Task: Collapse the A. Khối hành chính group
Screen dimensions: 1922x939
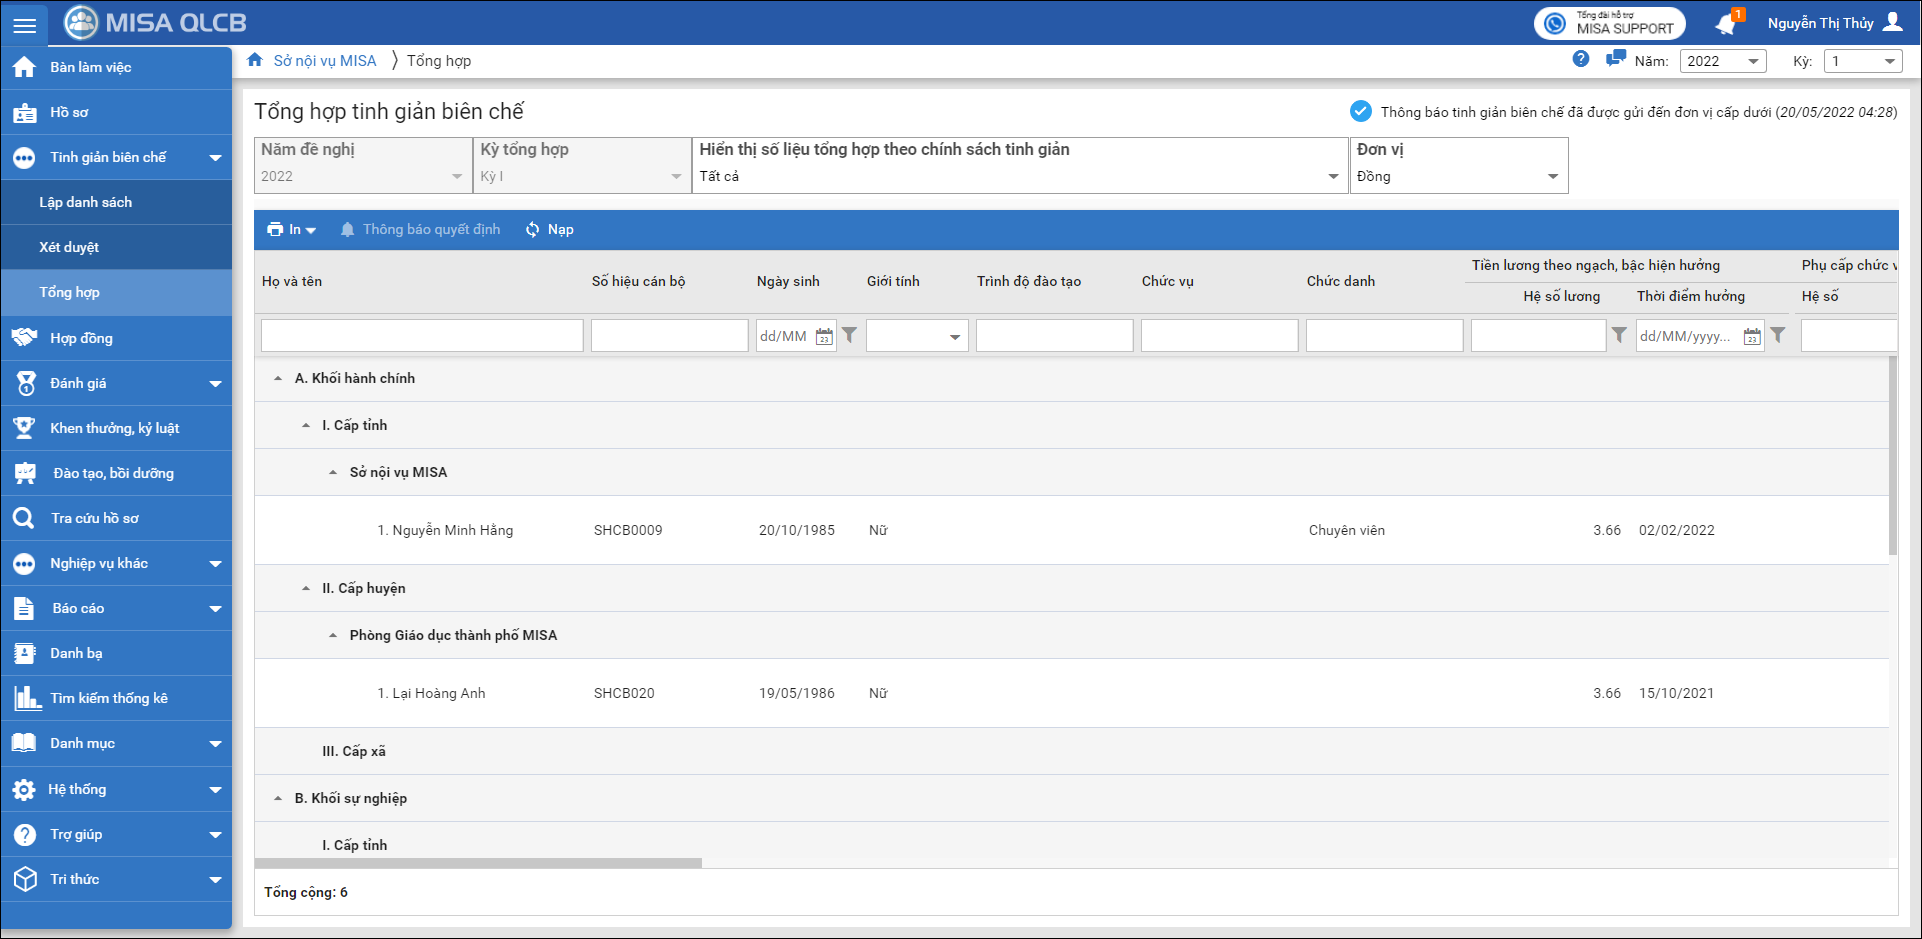Action: (278, 379)
